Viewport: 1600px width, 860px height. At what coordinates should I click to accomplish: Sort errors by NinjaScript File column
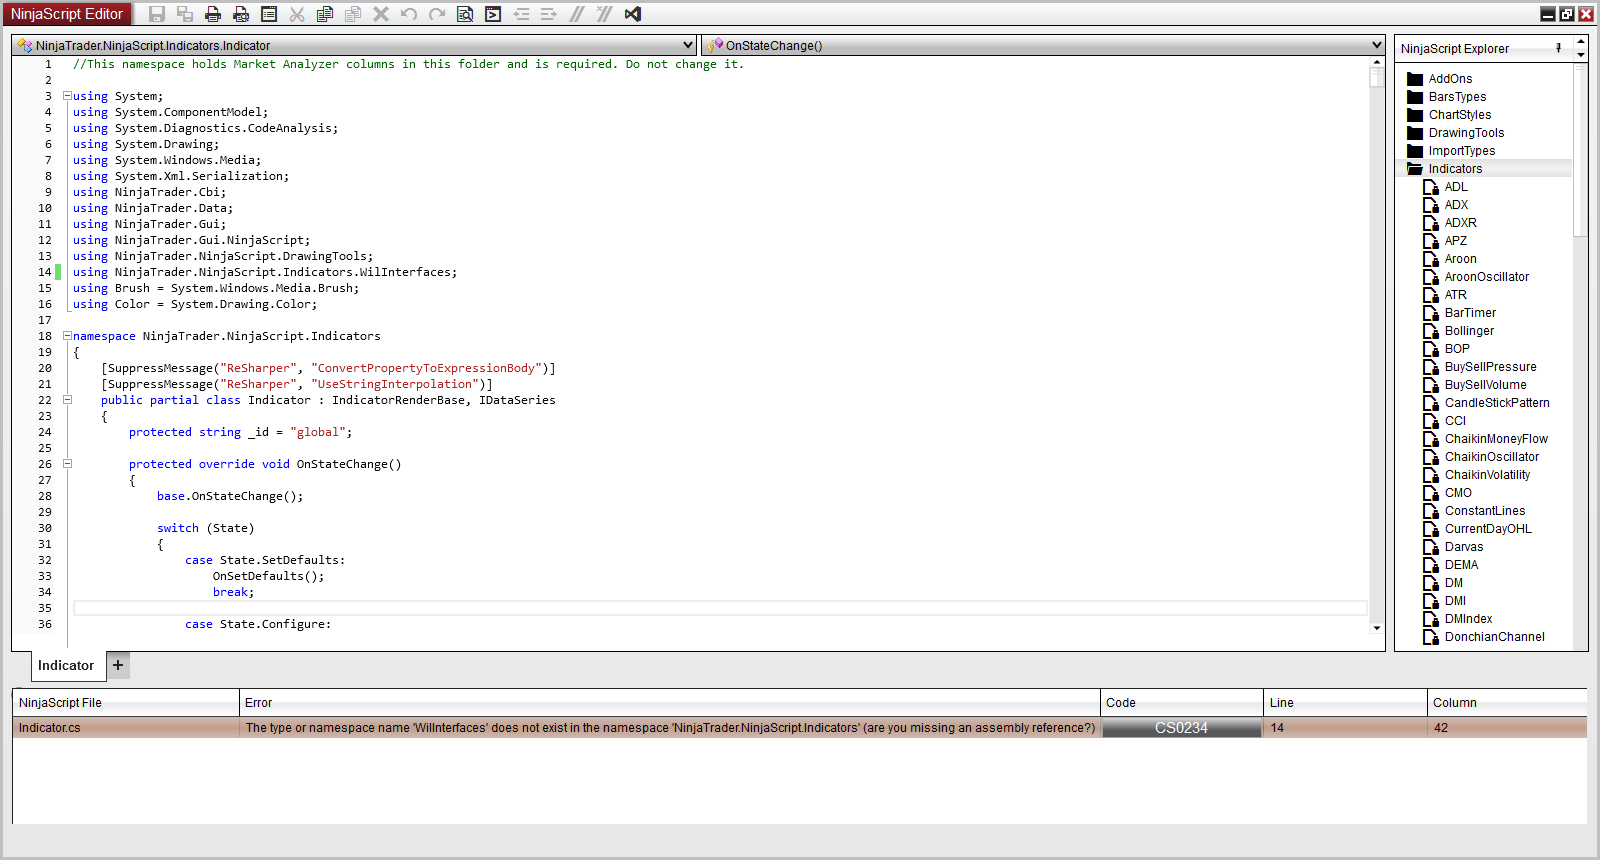coord(126,703)
